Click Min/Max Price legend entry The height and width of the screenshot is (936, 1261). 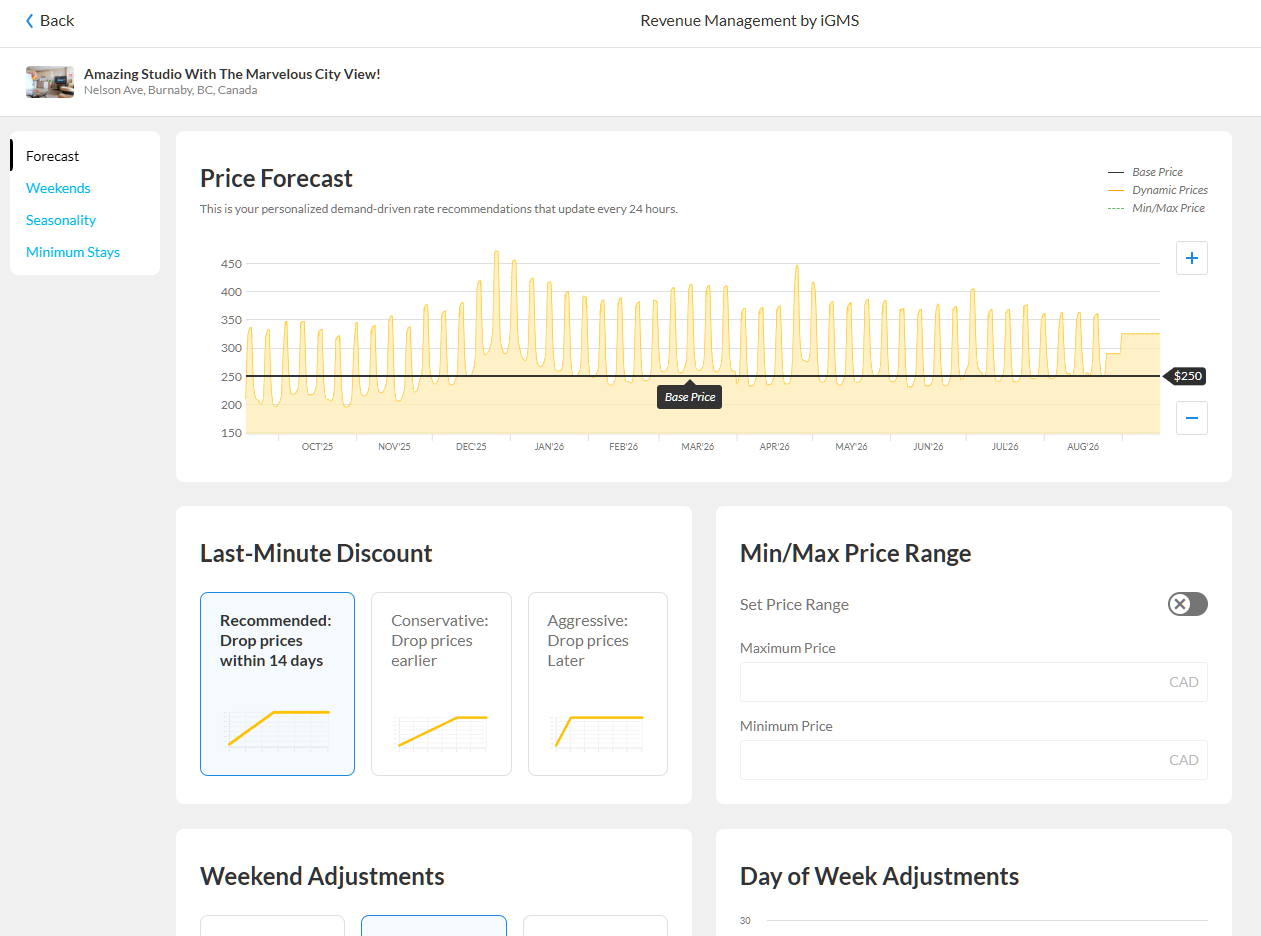pyautogui.click(x=1167, y=208)
